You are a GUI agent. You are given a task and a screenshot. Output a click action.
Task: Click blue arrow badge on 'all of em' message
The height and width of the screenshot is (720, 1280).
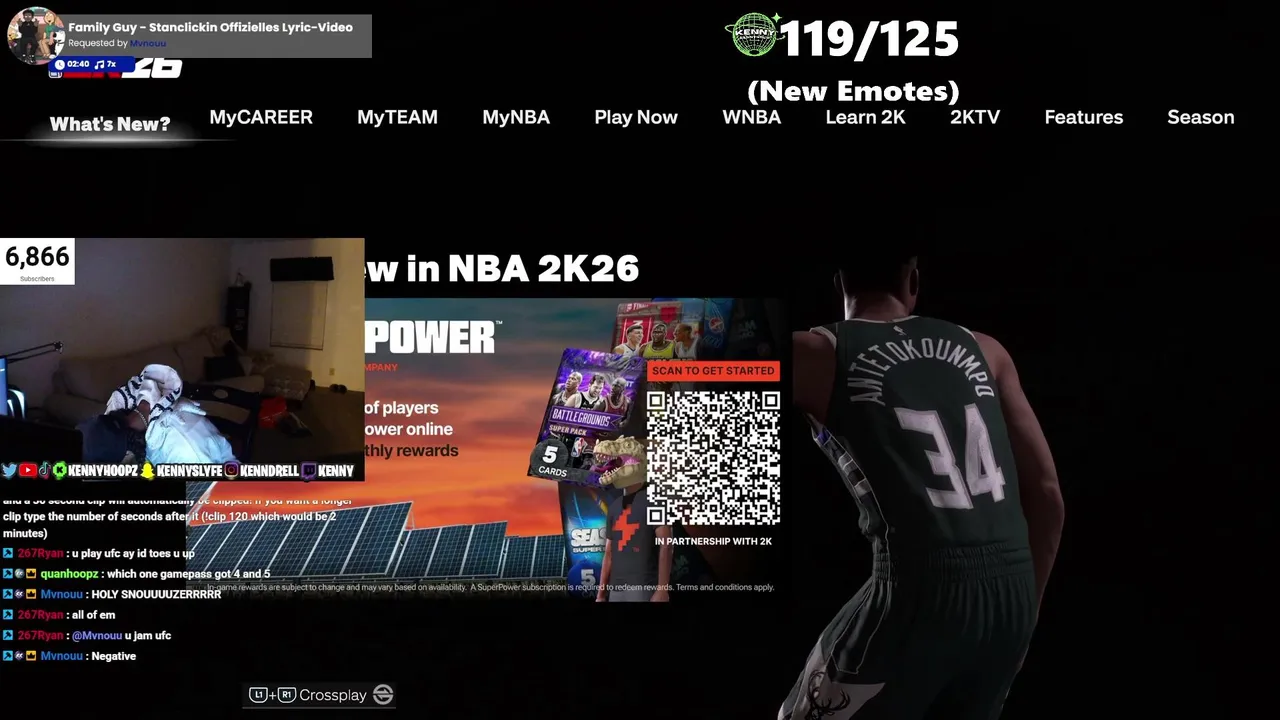pos(8,615)
